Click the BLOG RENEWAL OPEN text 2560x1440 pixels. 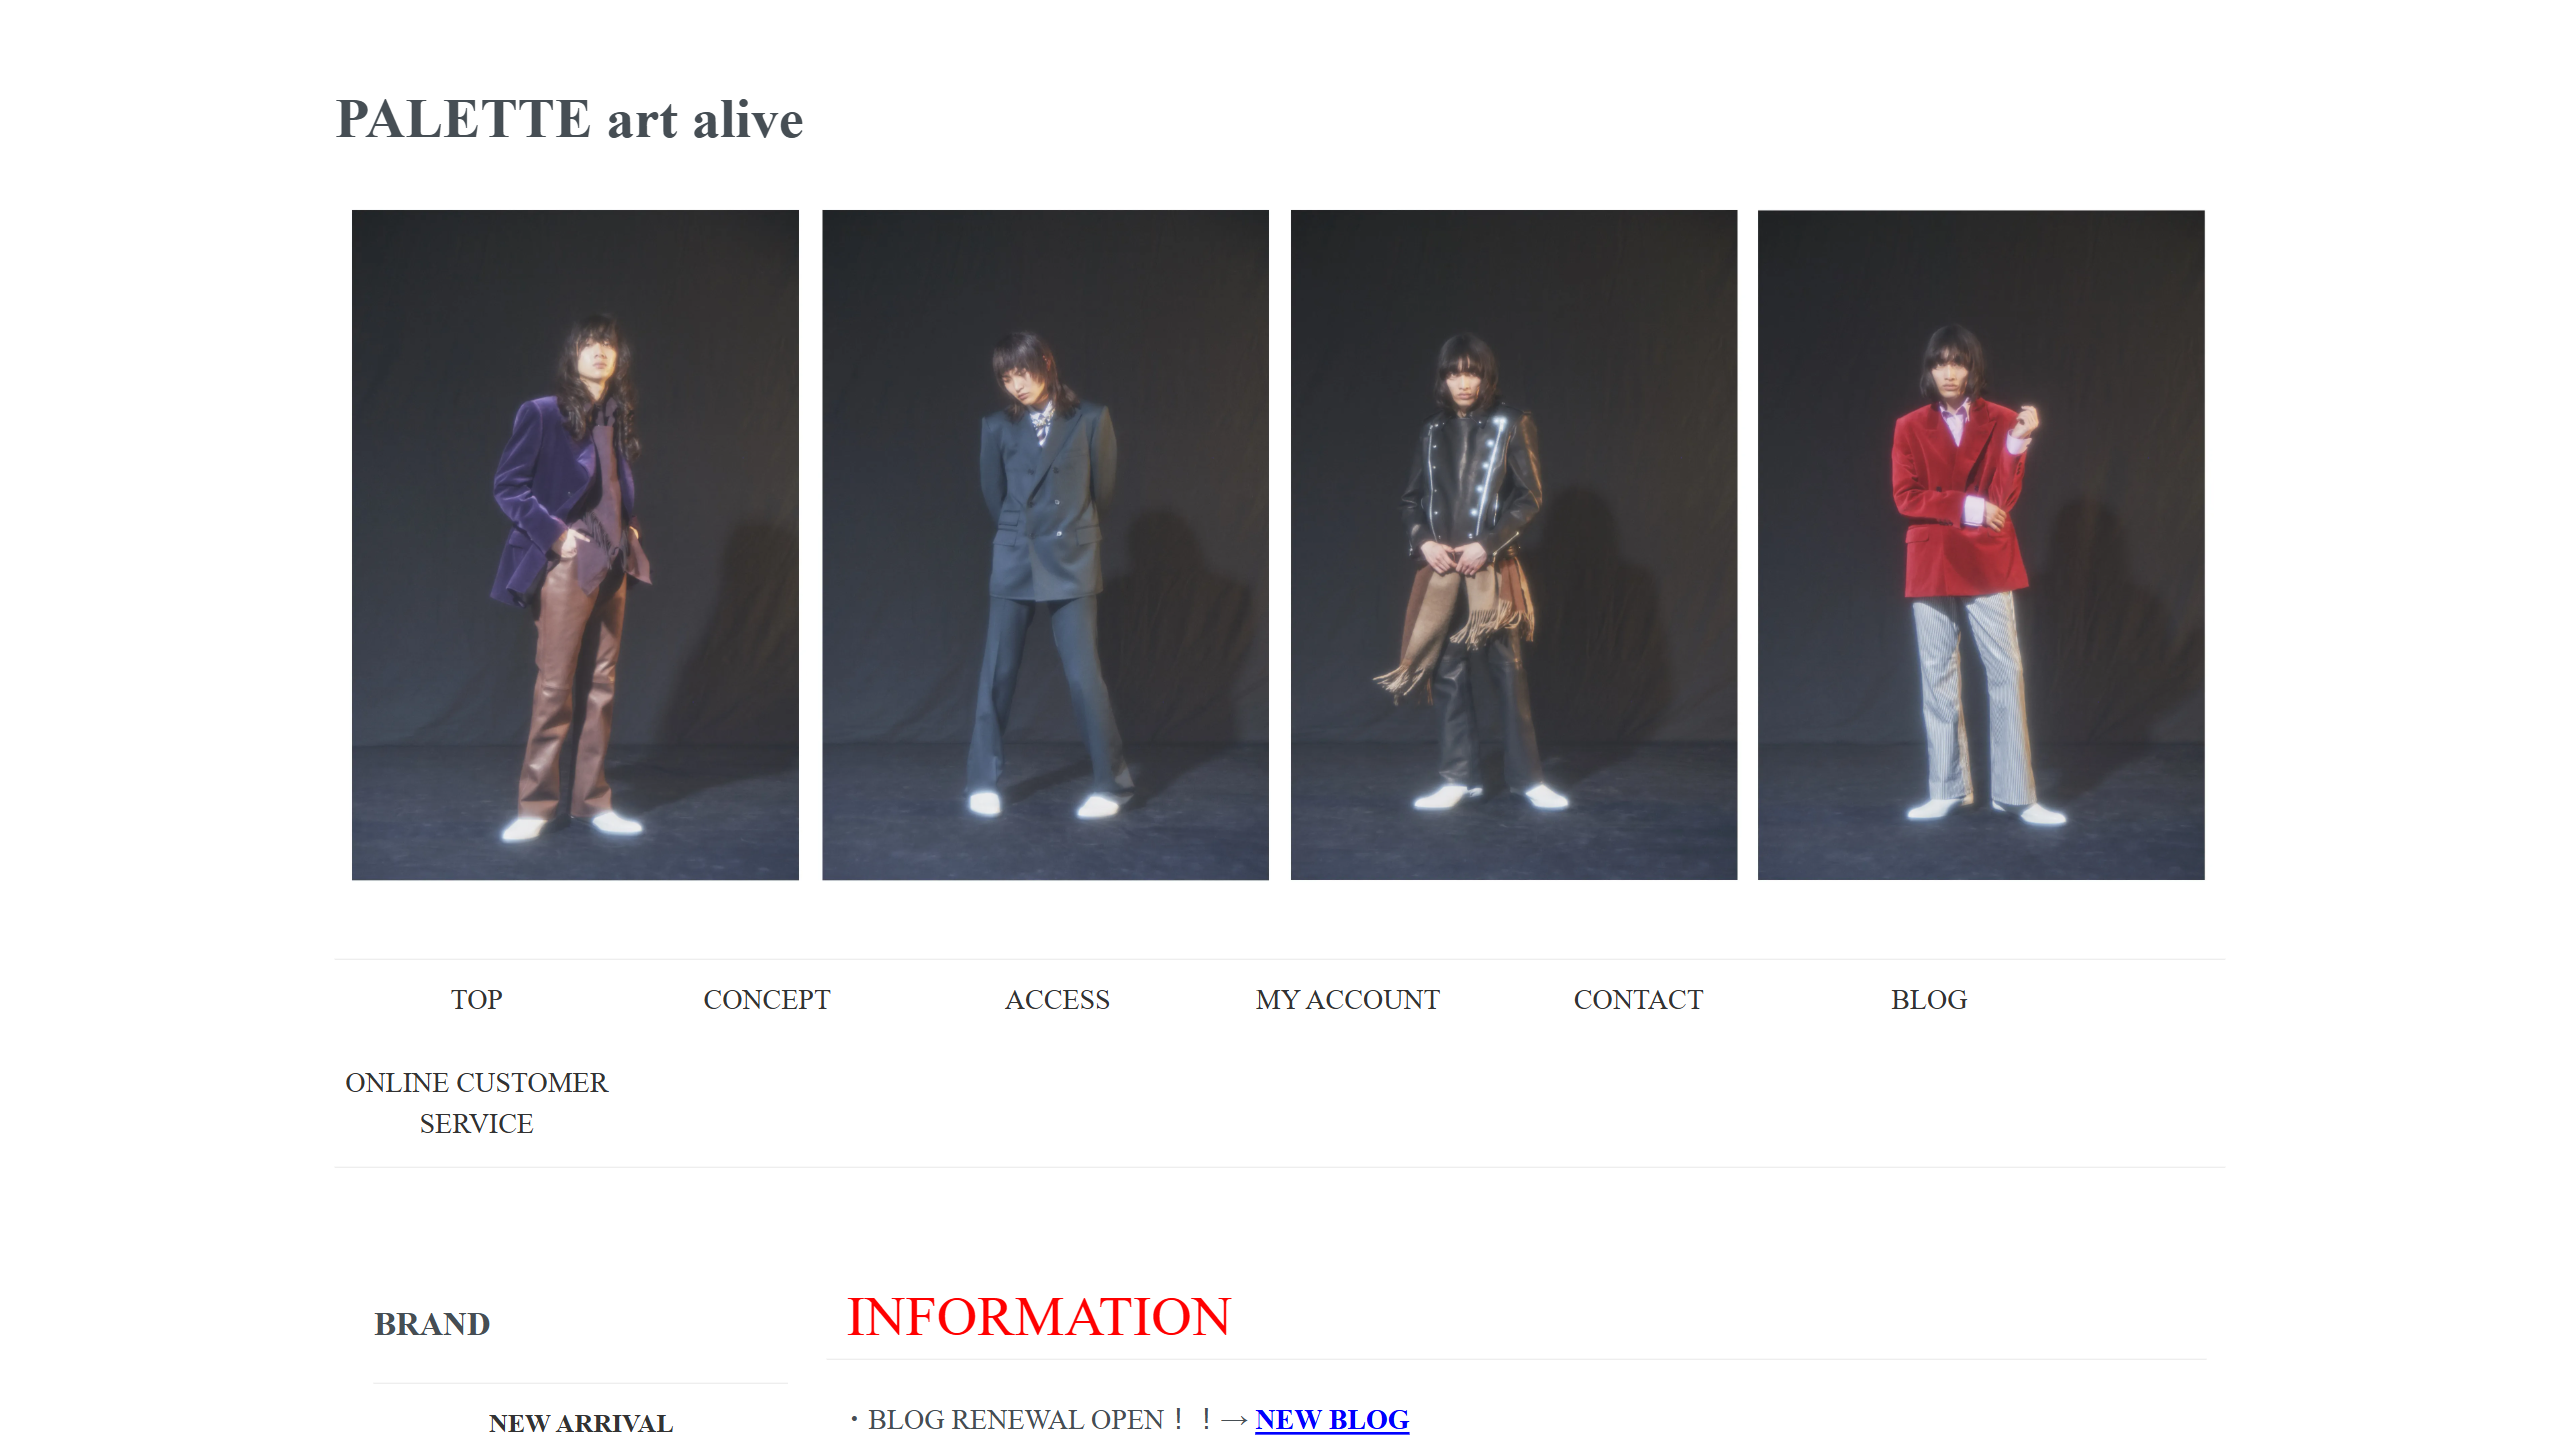(x=1030, y=1419)
